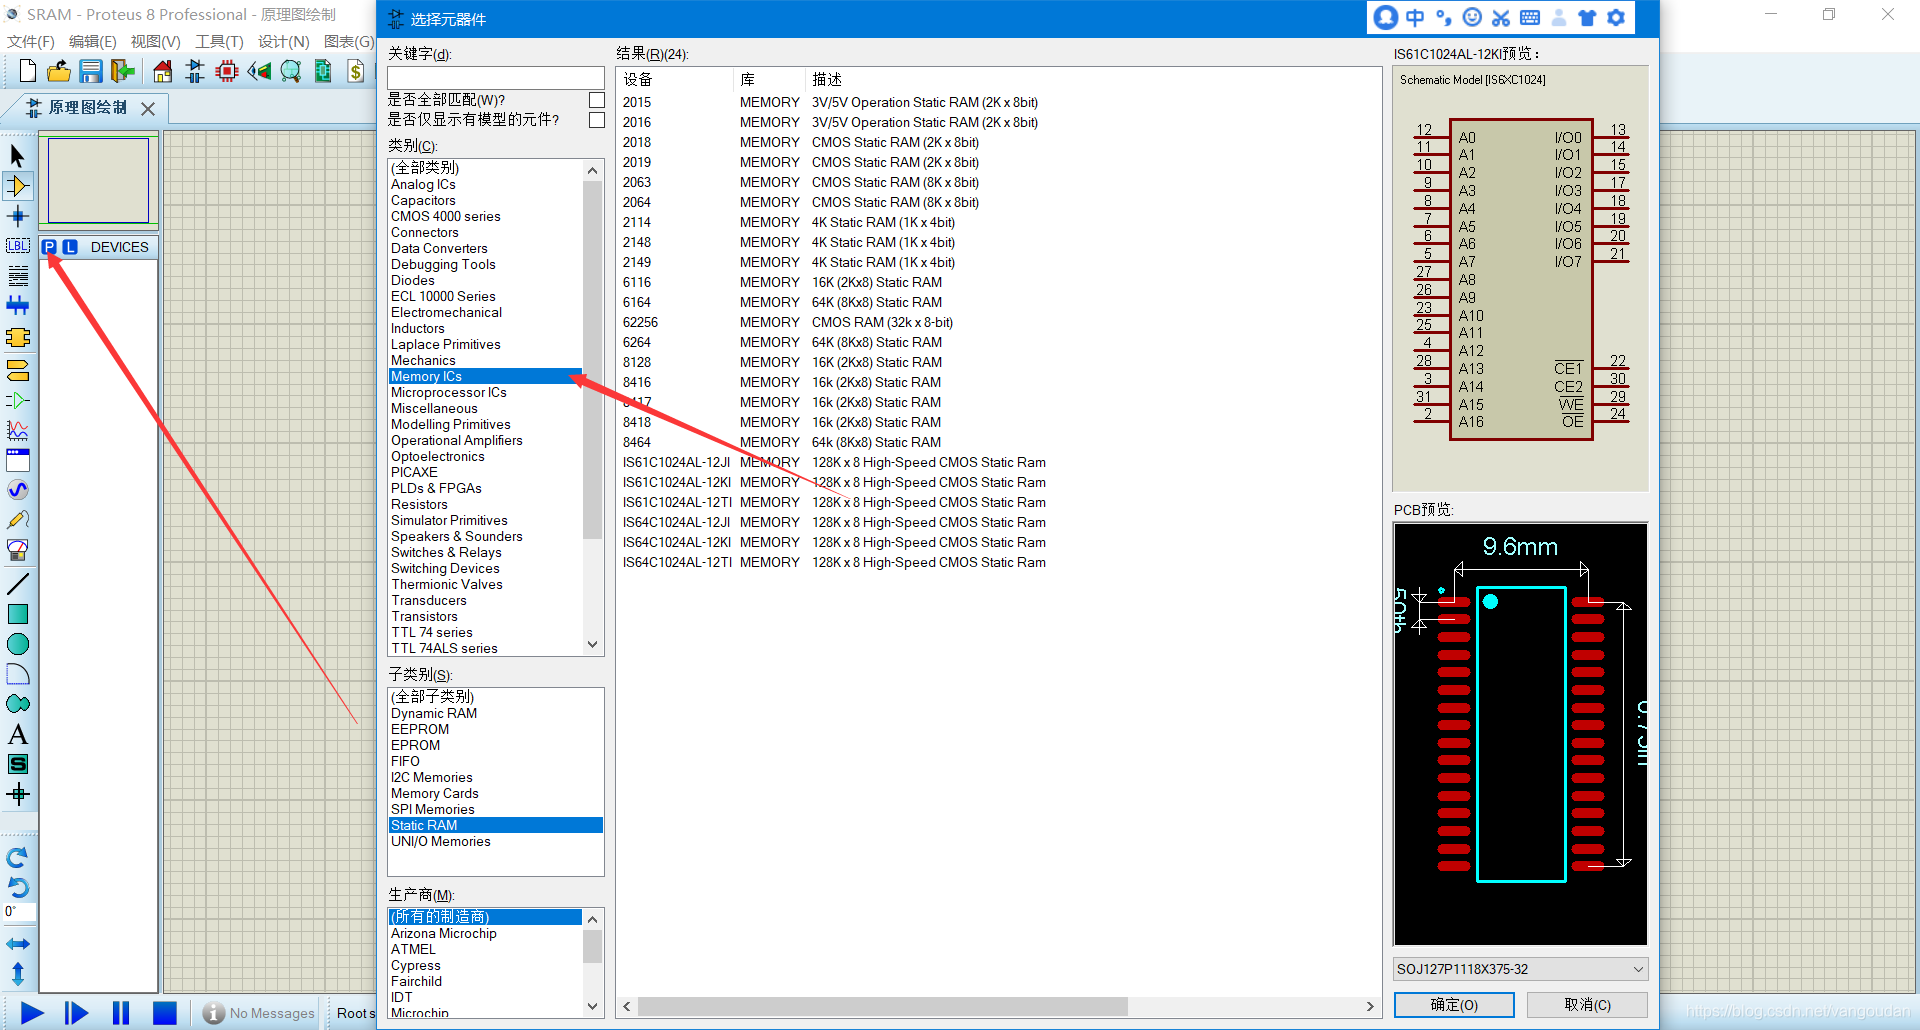This screenshot has width=1920, height=1030.
Task: Click the No Messages status indicator
Action: [x=259, y=1013]
